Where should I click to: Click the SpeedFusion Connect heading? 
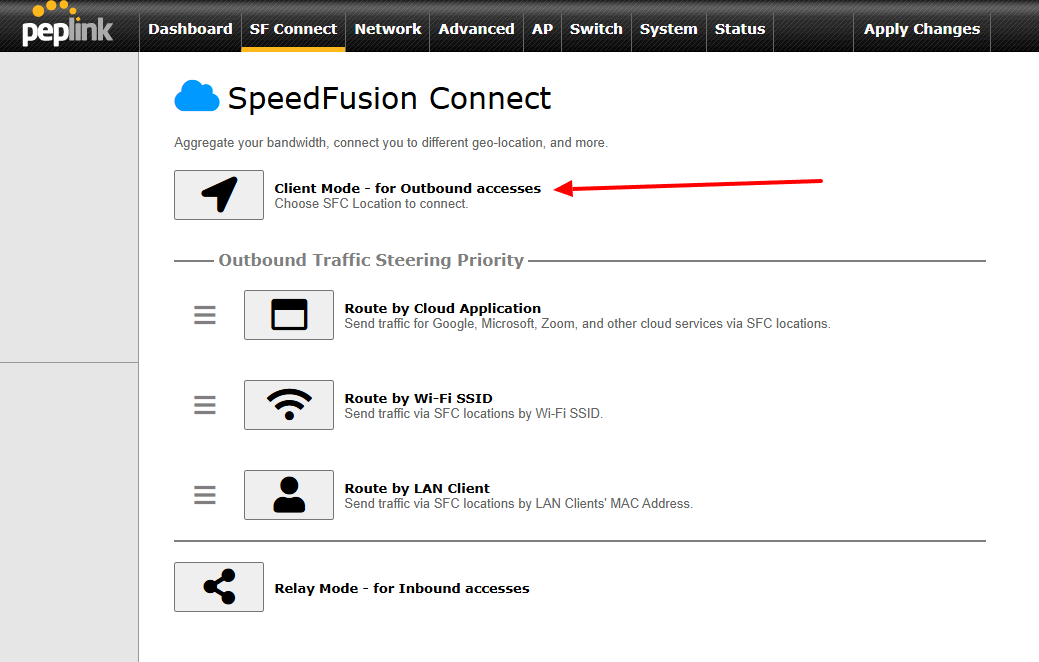pos(389,99)
